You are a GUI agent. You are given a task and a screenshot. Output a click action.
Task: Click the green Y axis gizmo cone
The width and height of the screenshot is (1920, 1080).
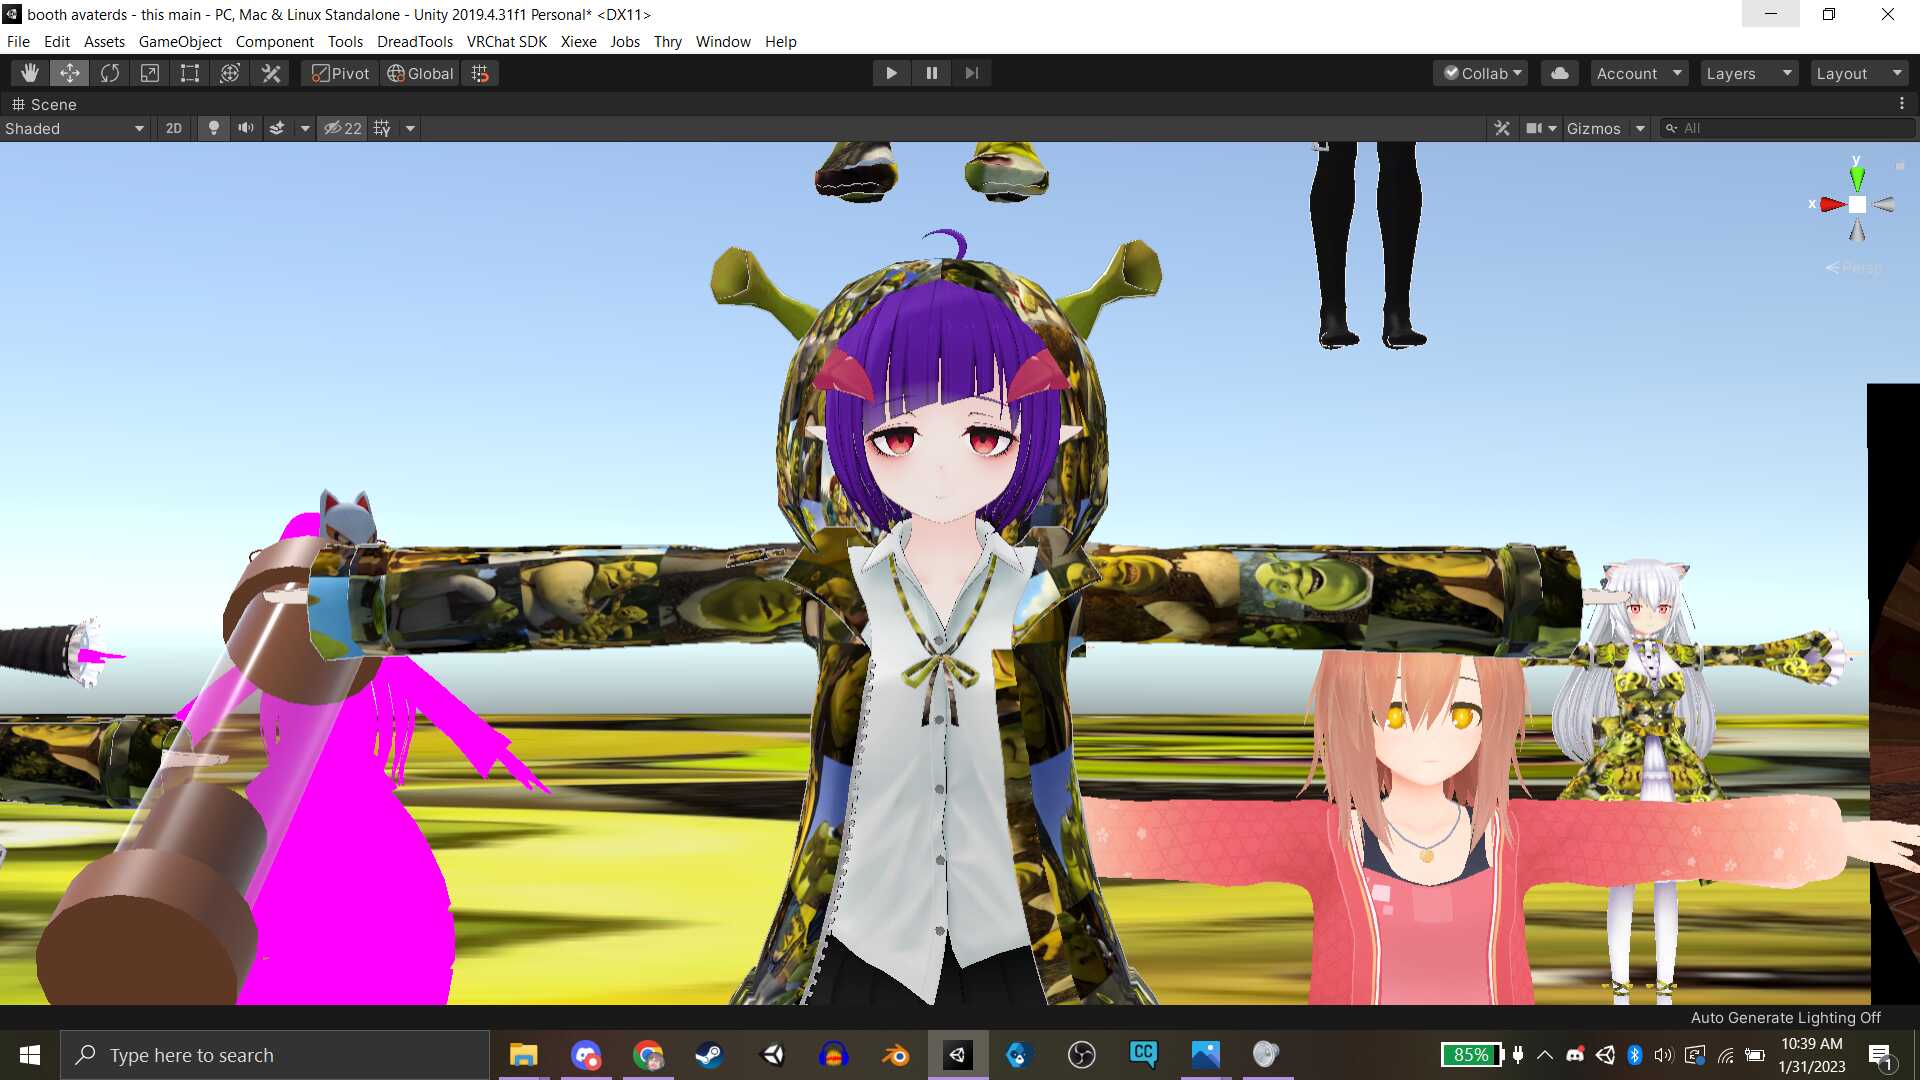click(x=1857, y=179)
